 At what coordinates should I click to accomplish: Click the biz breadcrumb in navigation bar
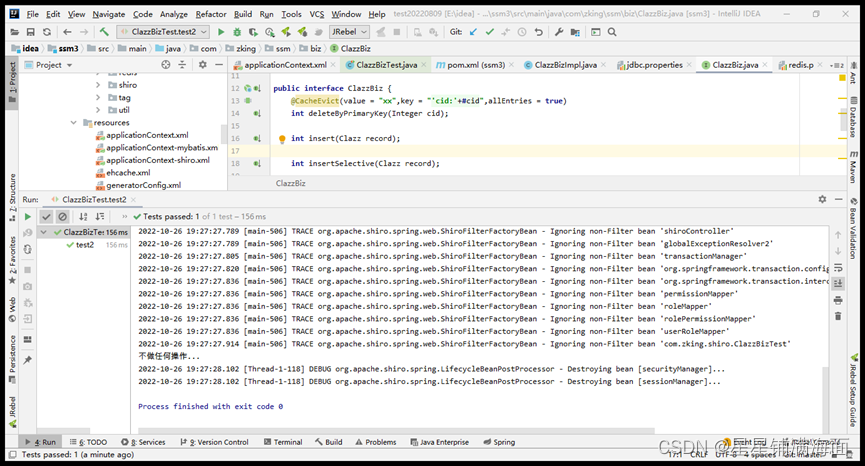coord(311,49)
